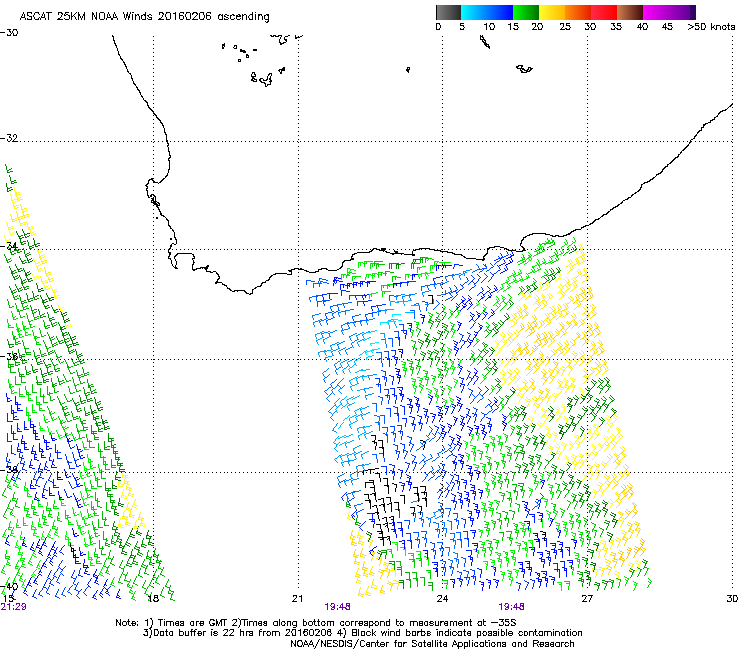740x650 pixels.
Task: Click the '40' legend scale number
Action: (642, 27)
